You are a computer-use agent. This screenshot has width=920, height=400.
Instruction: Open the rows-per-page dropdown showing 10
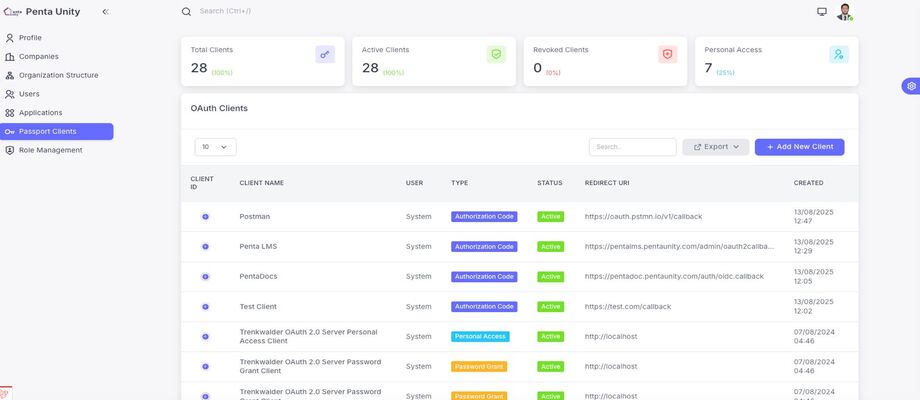(x=215, y=147)
